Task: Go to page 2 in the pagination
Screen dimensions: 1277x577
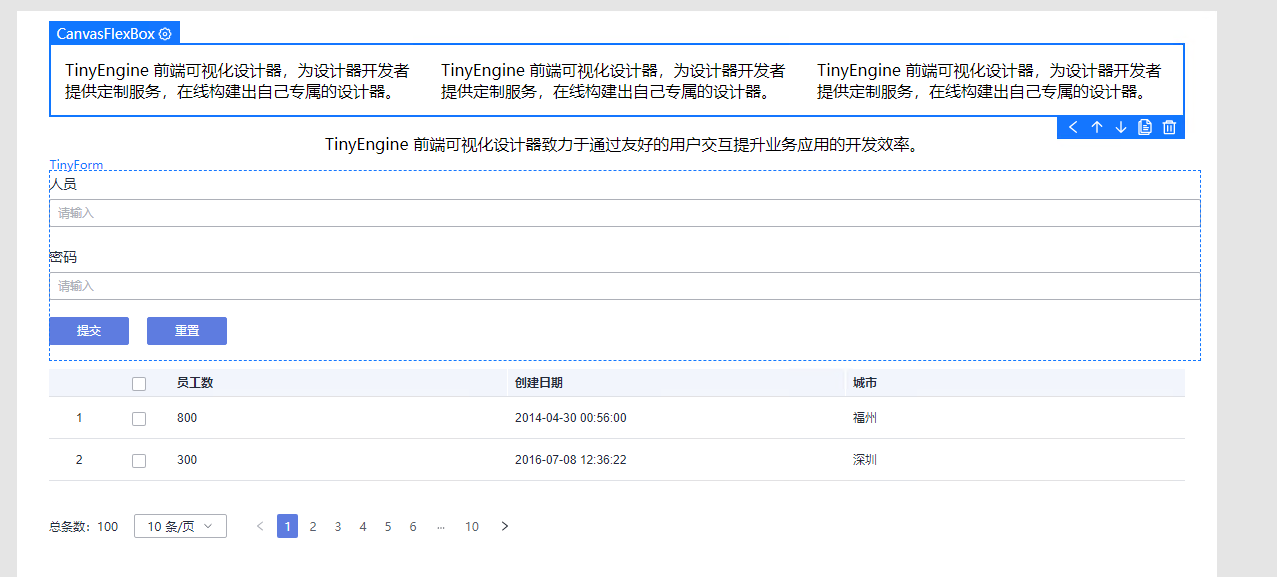Action: (x=313, y=526)
